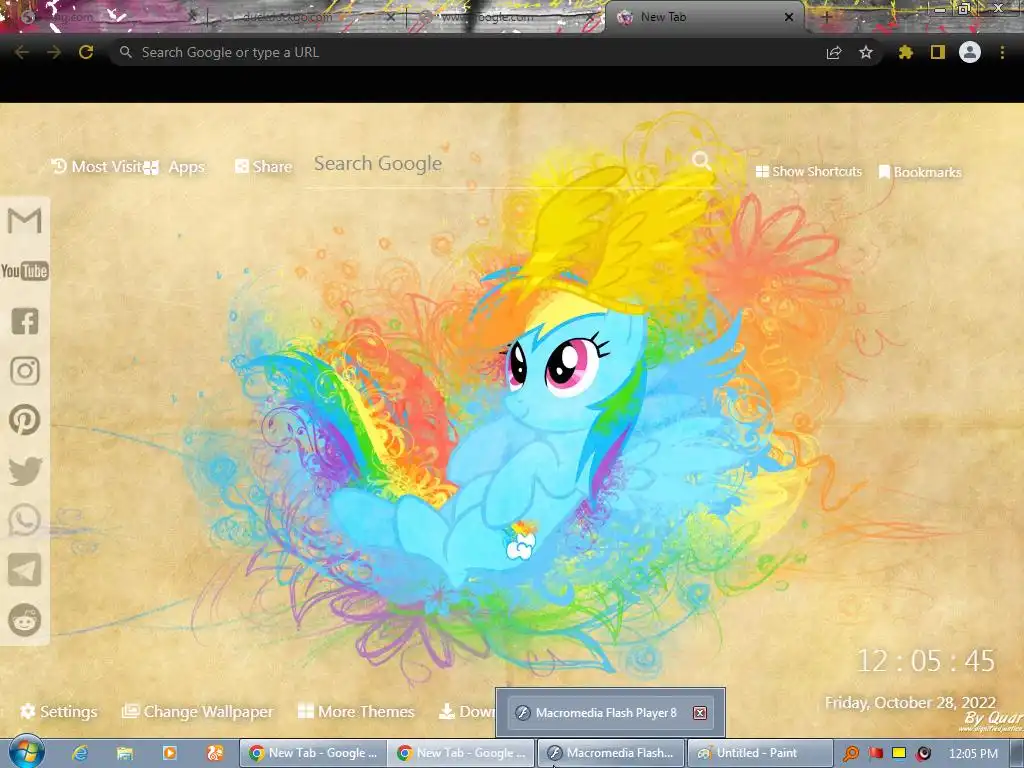Open the Most Visited list
Screen dimensions: 1024x768
97,167
